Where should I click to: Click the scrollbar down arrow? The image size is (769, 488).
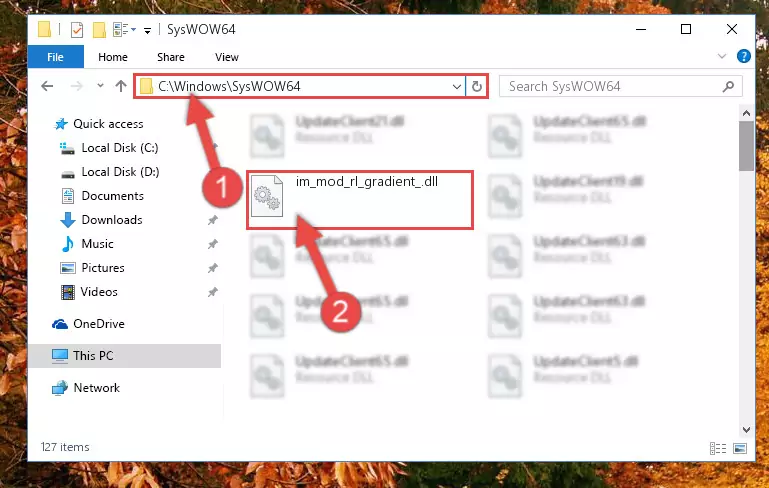pos(746,430)
